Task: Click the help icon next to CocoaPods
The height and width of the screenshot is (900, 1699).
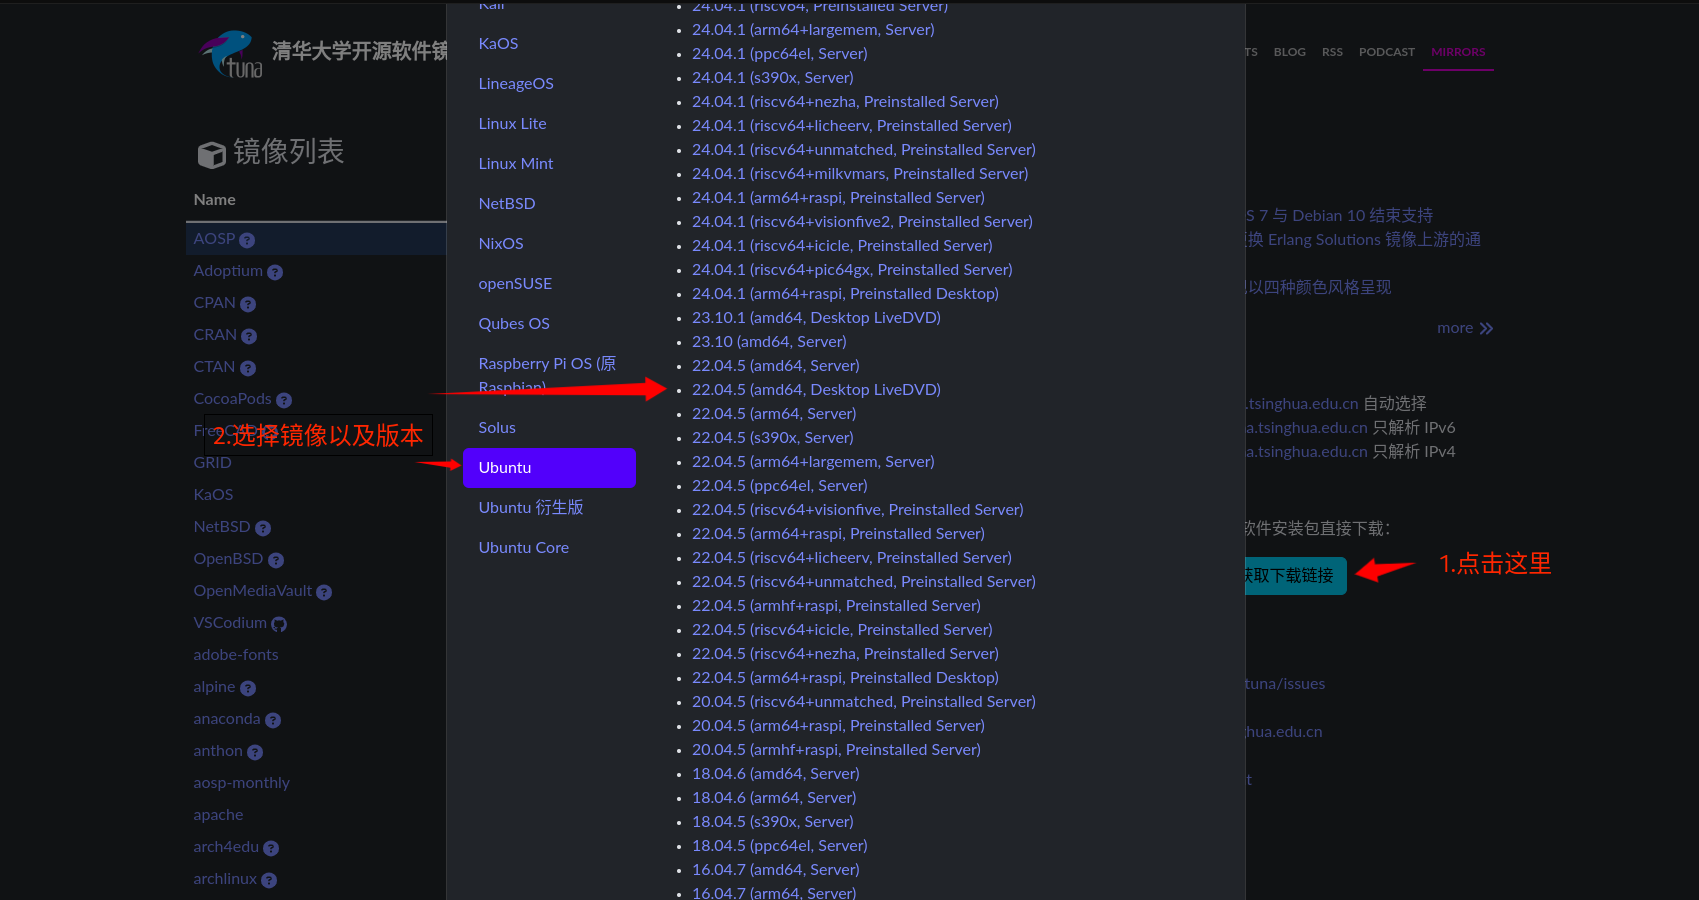Action: pyautogui.click(x=284, y=400)
